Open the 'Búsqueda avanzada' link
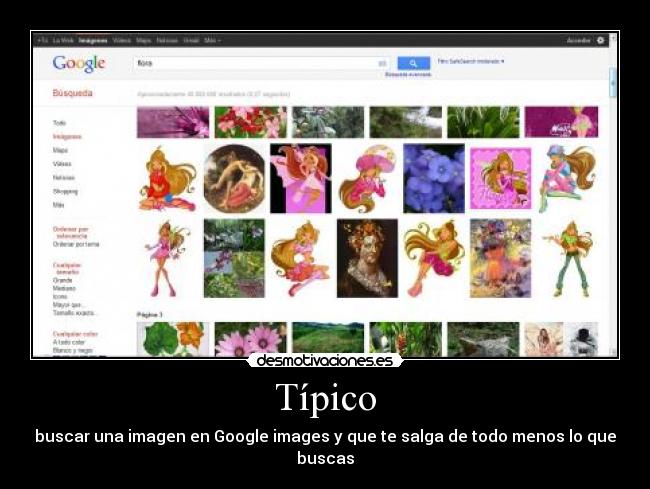Image resolution: width=650 pixels, height=489 pixels. pos(408,75)
